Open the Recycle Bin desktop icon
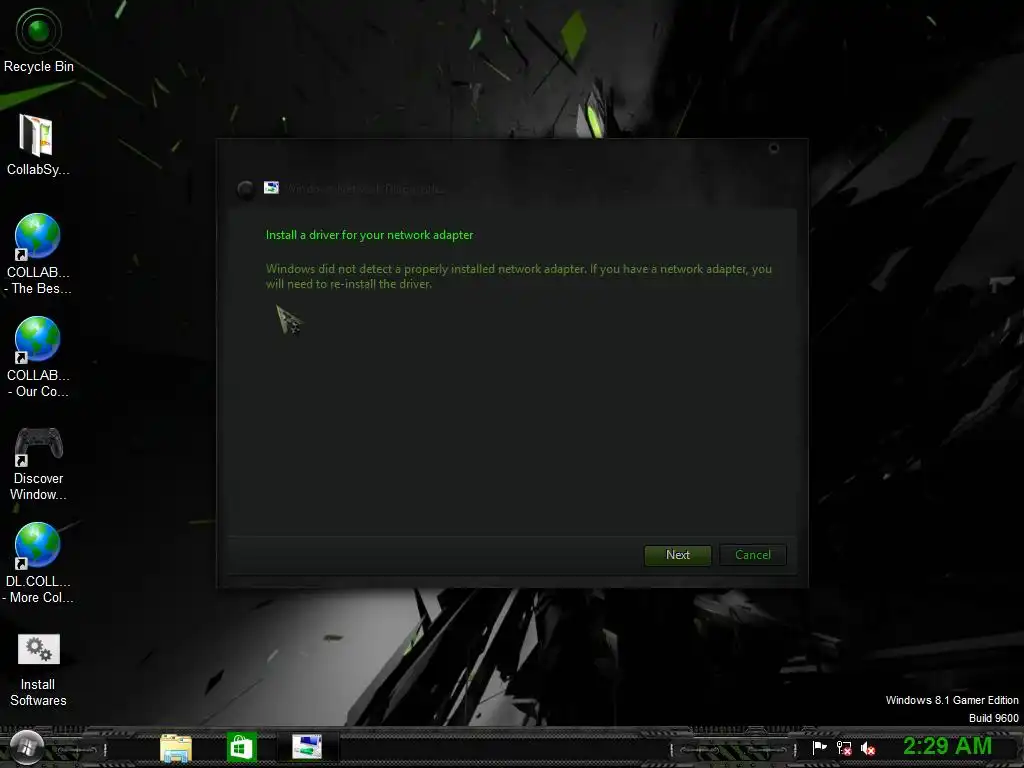Screen dimensions: 1024x768 39,39
